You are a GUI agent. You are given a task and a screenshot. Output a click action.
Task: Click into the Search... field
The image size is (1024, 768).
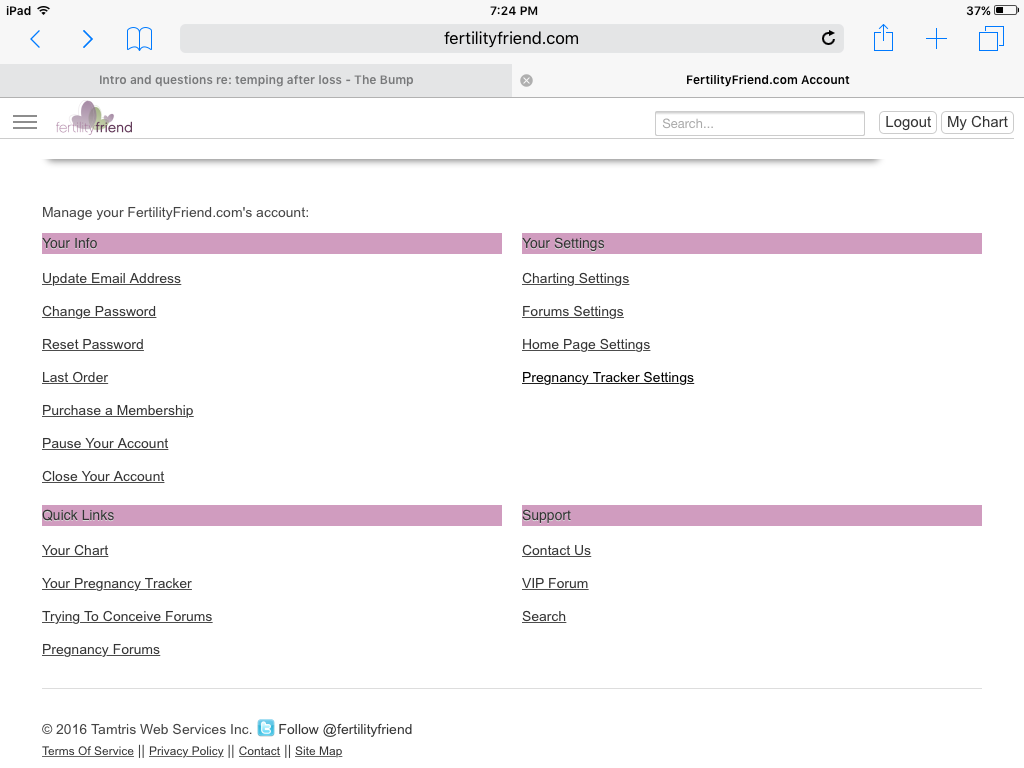point(760,123)
